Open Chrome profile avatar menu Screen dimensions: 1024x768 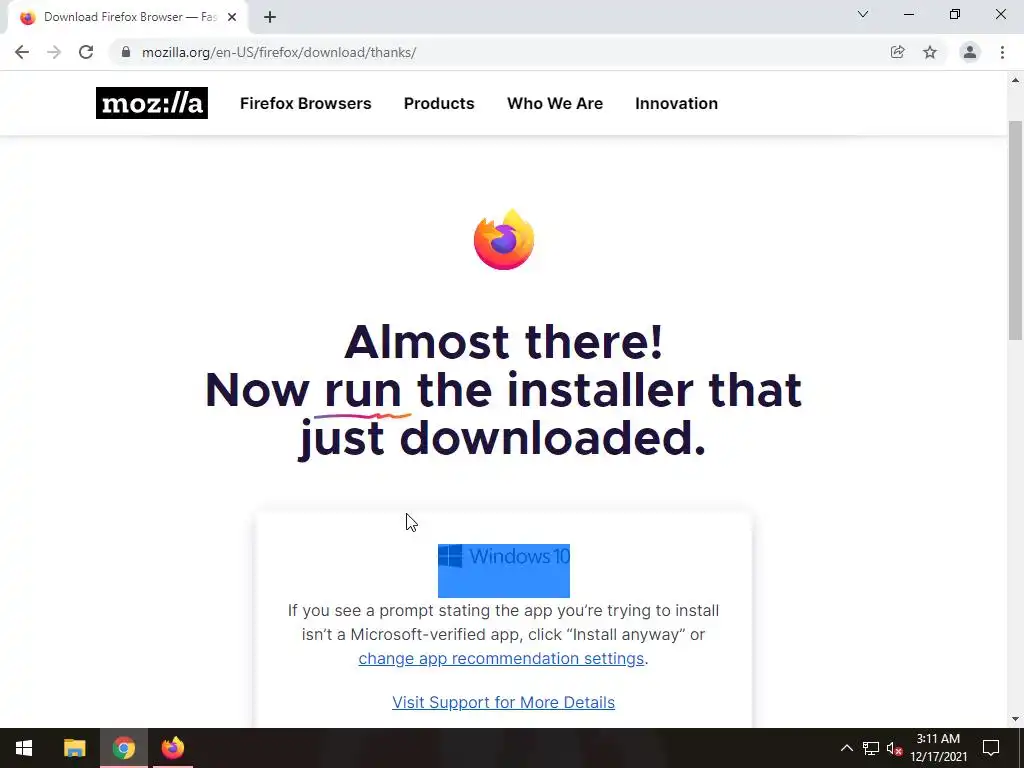point(970,52)
